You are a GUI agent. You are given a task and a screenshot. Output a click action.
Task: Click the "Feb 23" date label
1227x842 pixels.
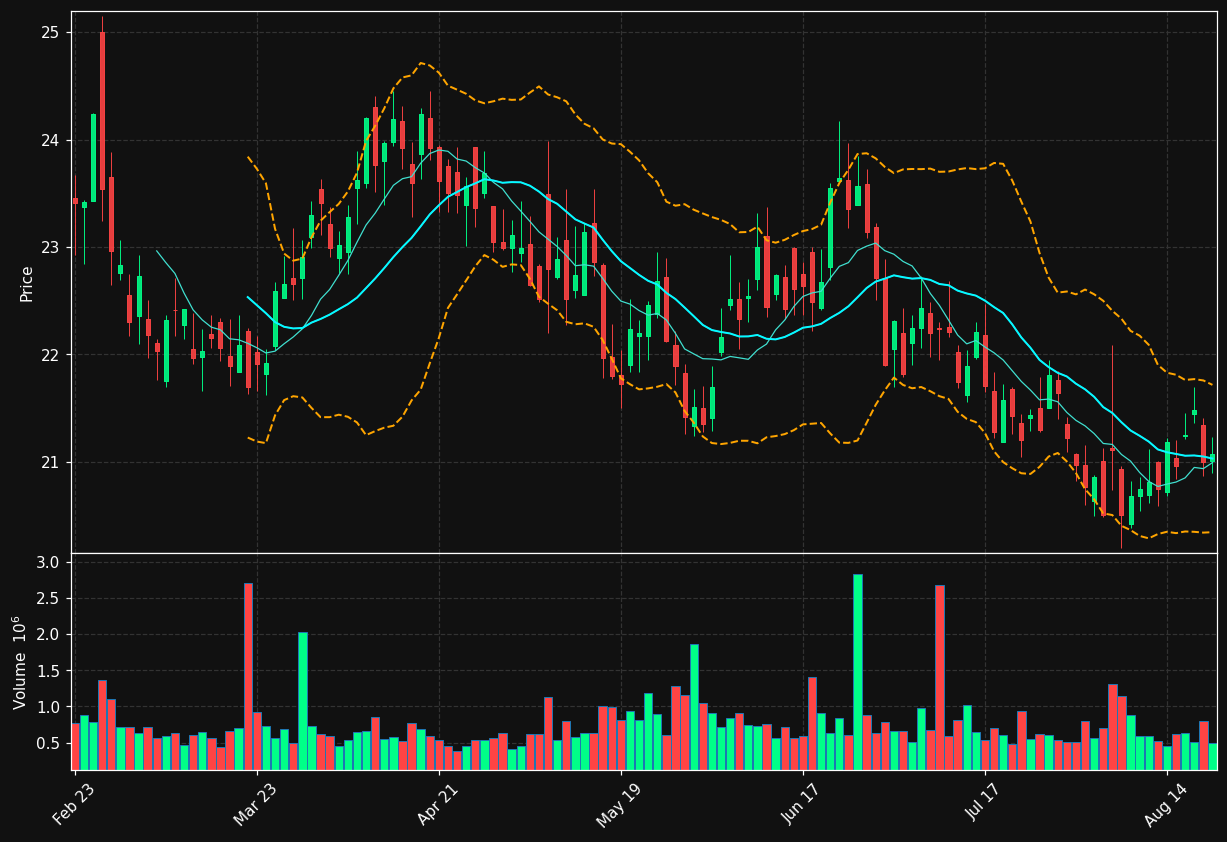[x=75, y=805]
